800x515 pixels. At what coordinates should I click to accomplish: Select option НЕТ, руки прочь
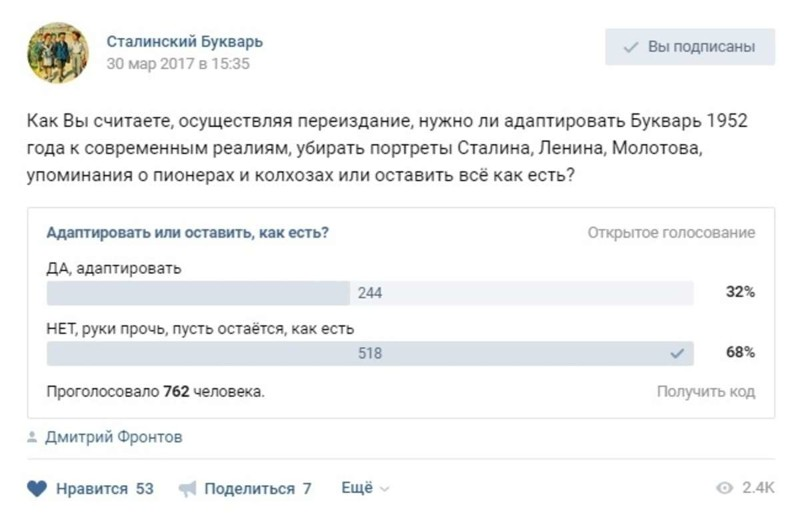pyautogui.click(x=200, y=329)
